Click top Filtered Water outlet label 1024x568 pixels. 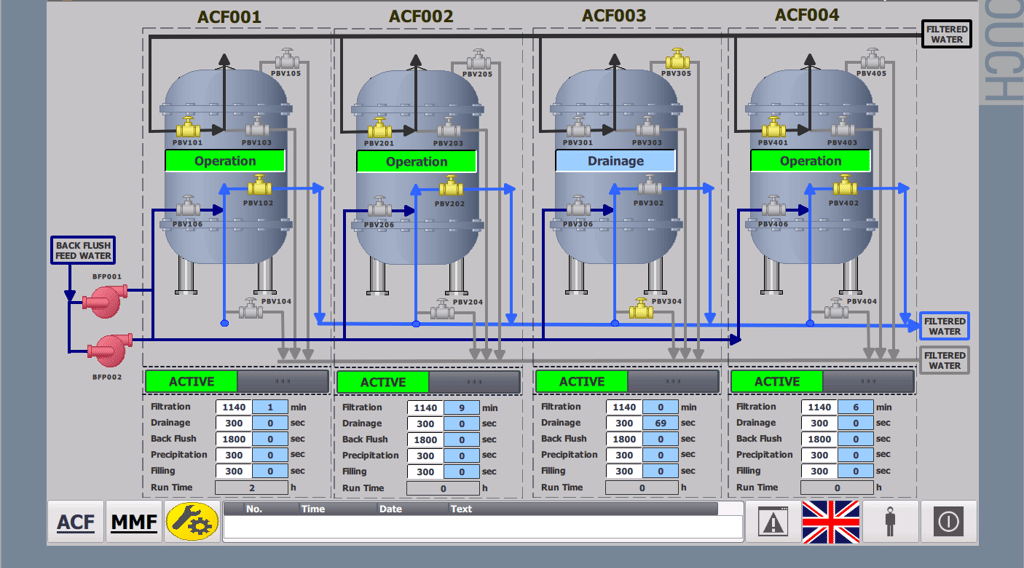946,34
